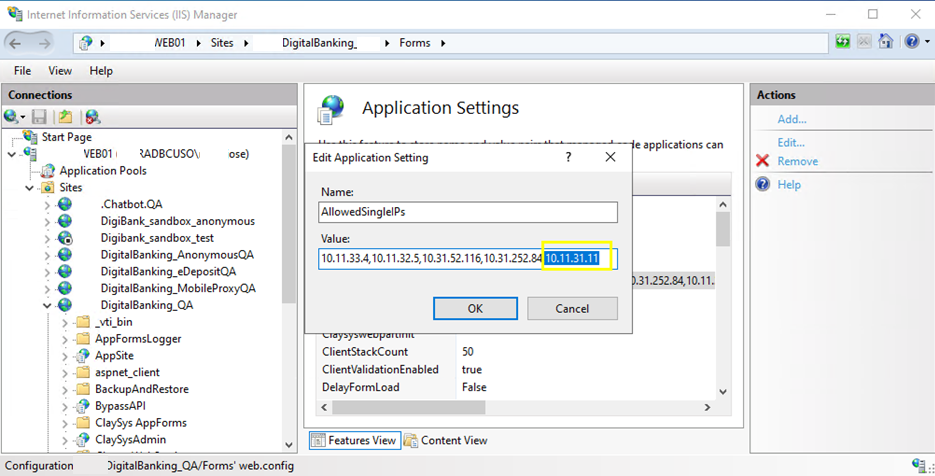Click the dialog's question mark help button
935x476 pixels.
pos(568,157)
